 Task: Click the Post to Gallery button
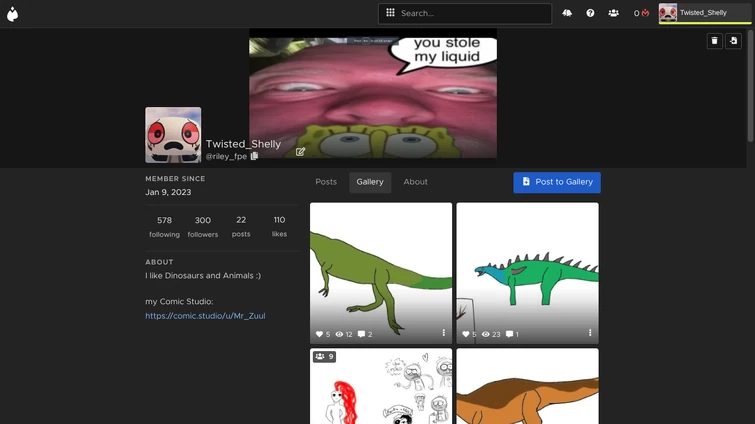pos(557,182)
